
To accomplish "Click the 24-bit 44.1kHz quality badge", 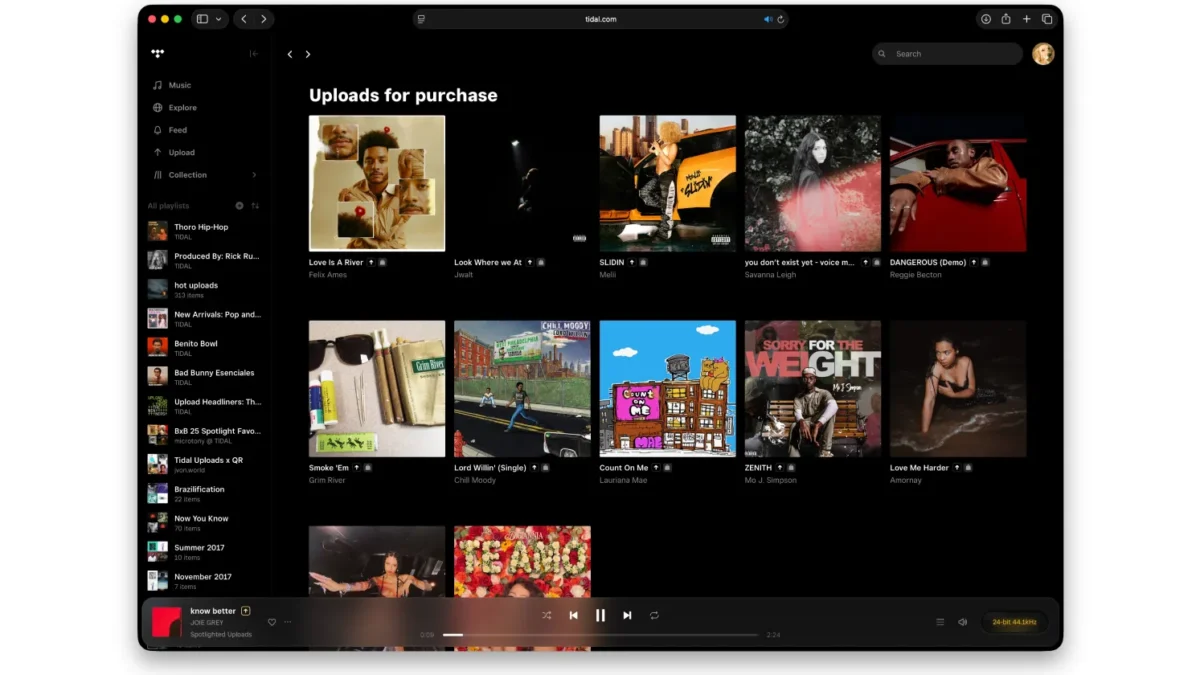I will (x=1014, y=622).
